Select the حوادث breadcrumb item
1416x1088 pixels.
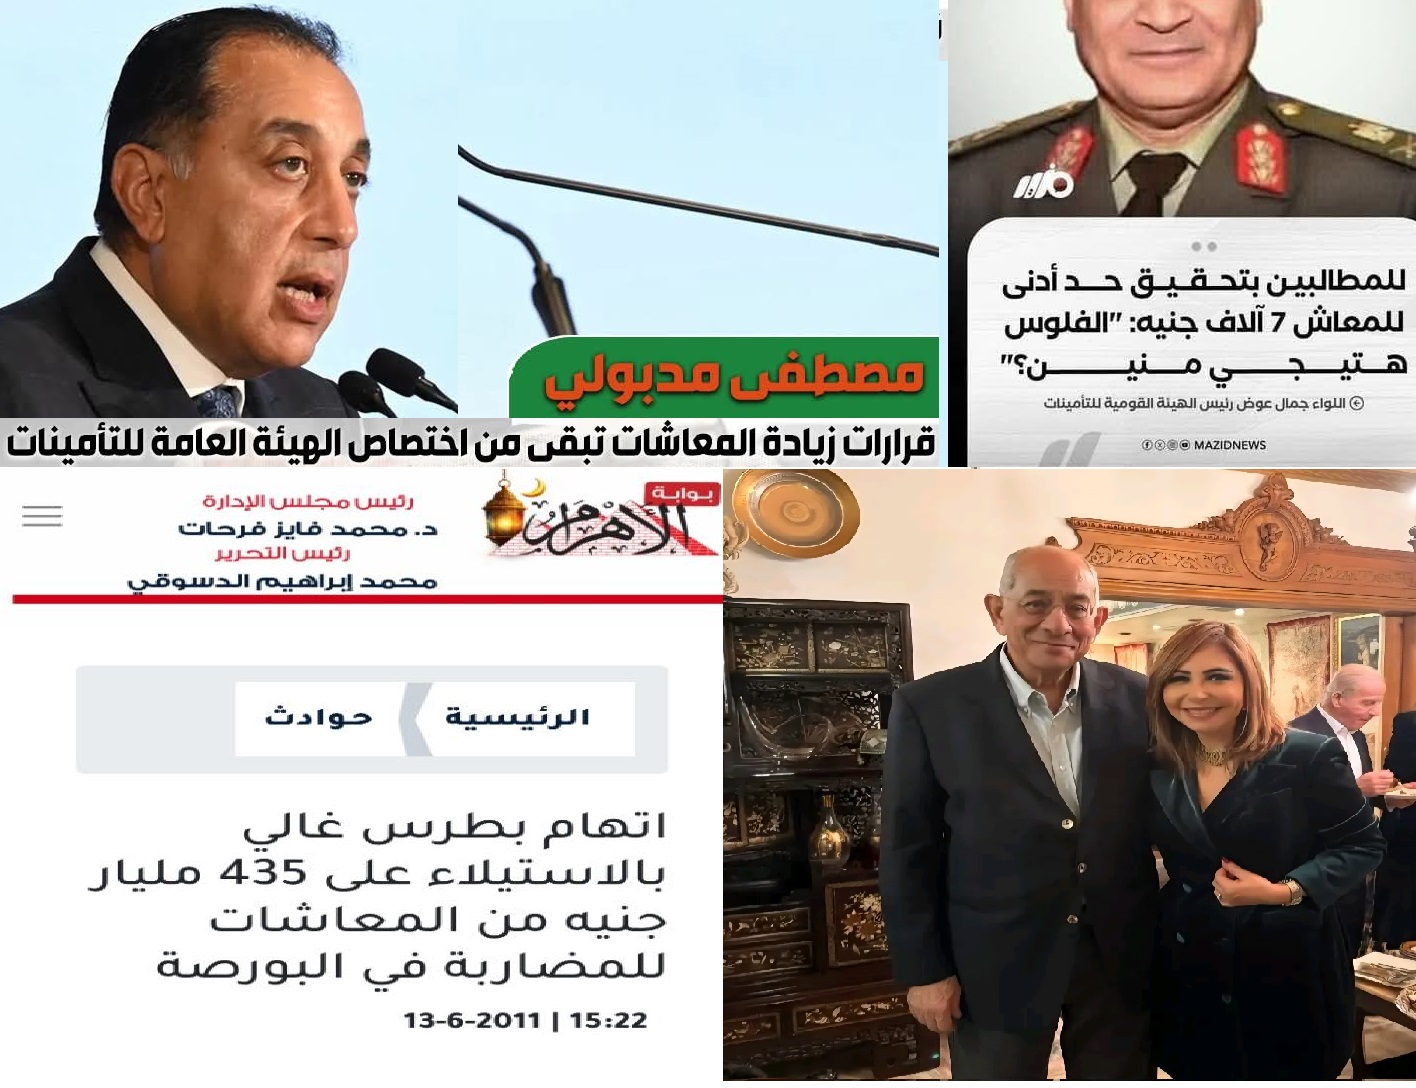click(x=318, y=718)
